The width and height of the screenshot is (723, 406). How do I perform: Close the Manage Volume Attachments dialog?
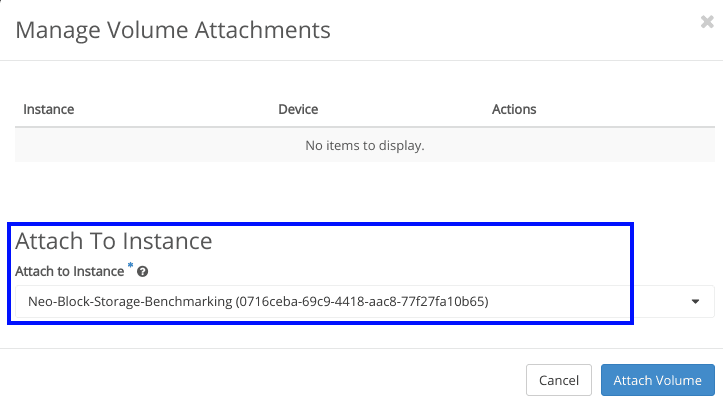(x=707, y=22)
